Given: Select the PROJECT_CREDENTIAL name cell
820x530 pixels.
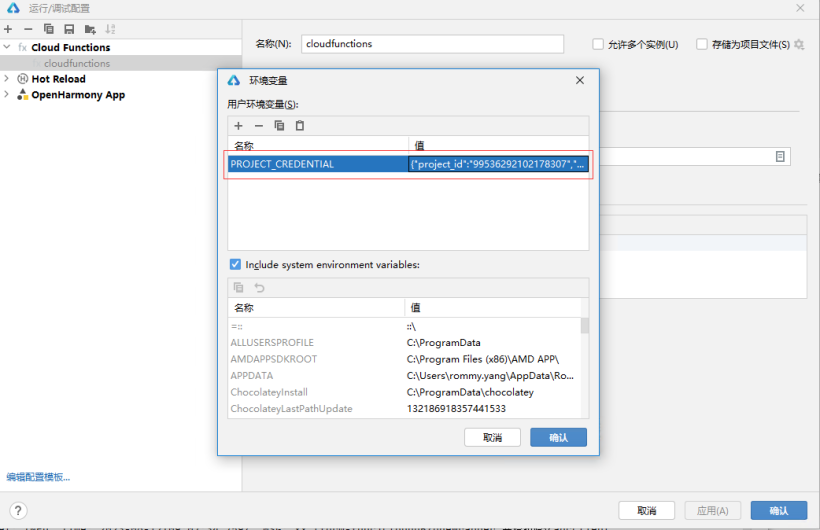Looking at the screenshot, I should pyautogui.click(x=318, y=164).
